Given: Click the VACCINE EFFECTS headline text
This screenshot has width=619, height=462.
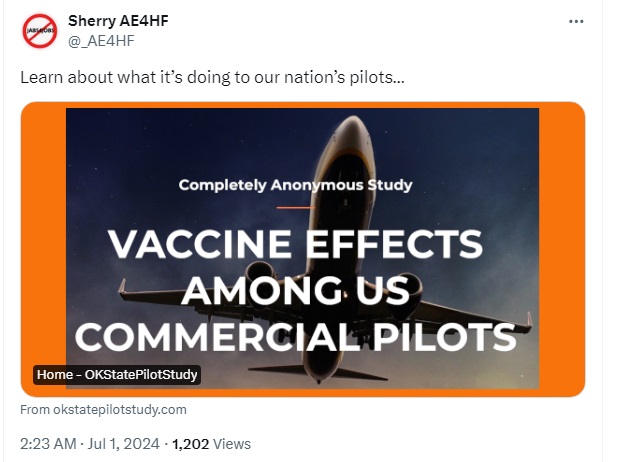Looking at the screenshot, I should click(x=295, y=244).
